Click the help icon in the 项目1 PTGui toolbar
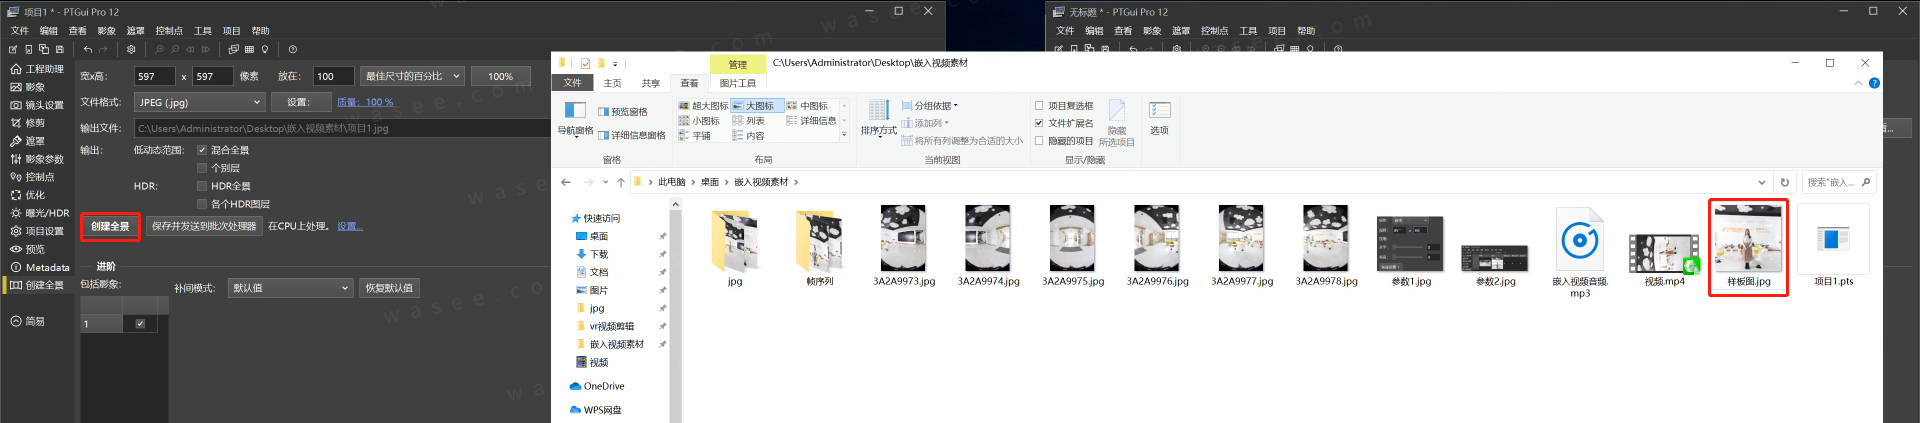Viewport: 1920px width, 423px height. coord(292,49)
